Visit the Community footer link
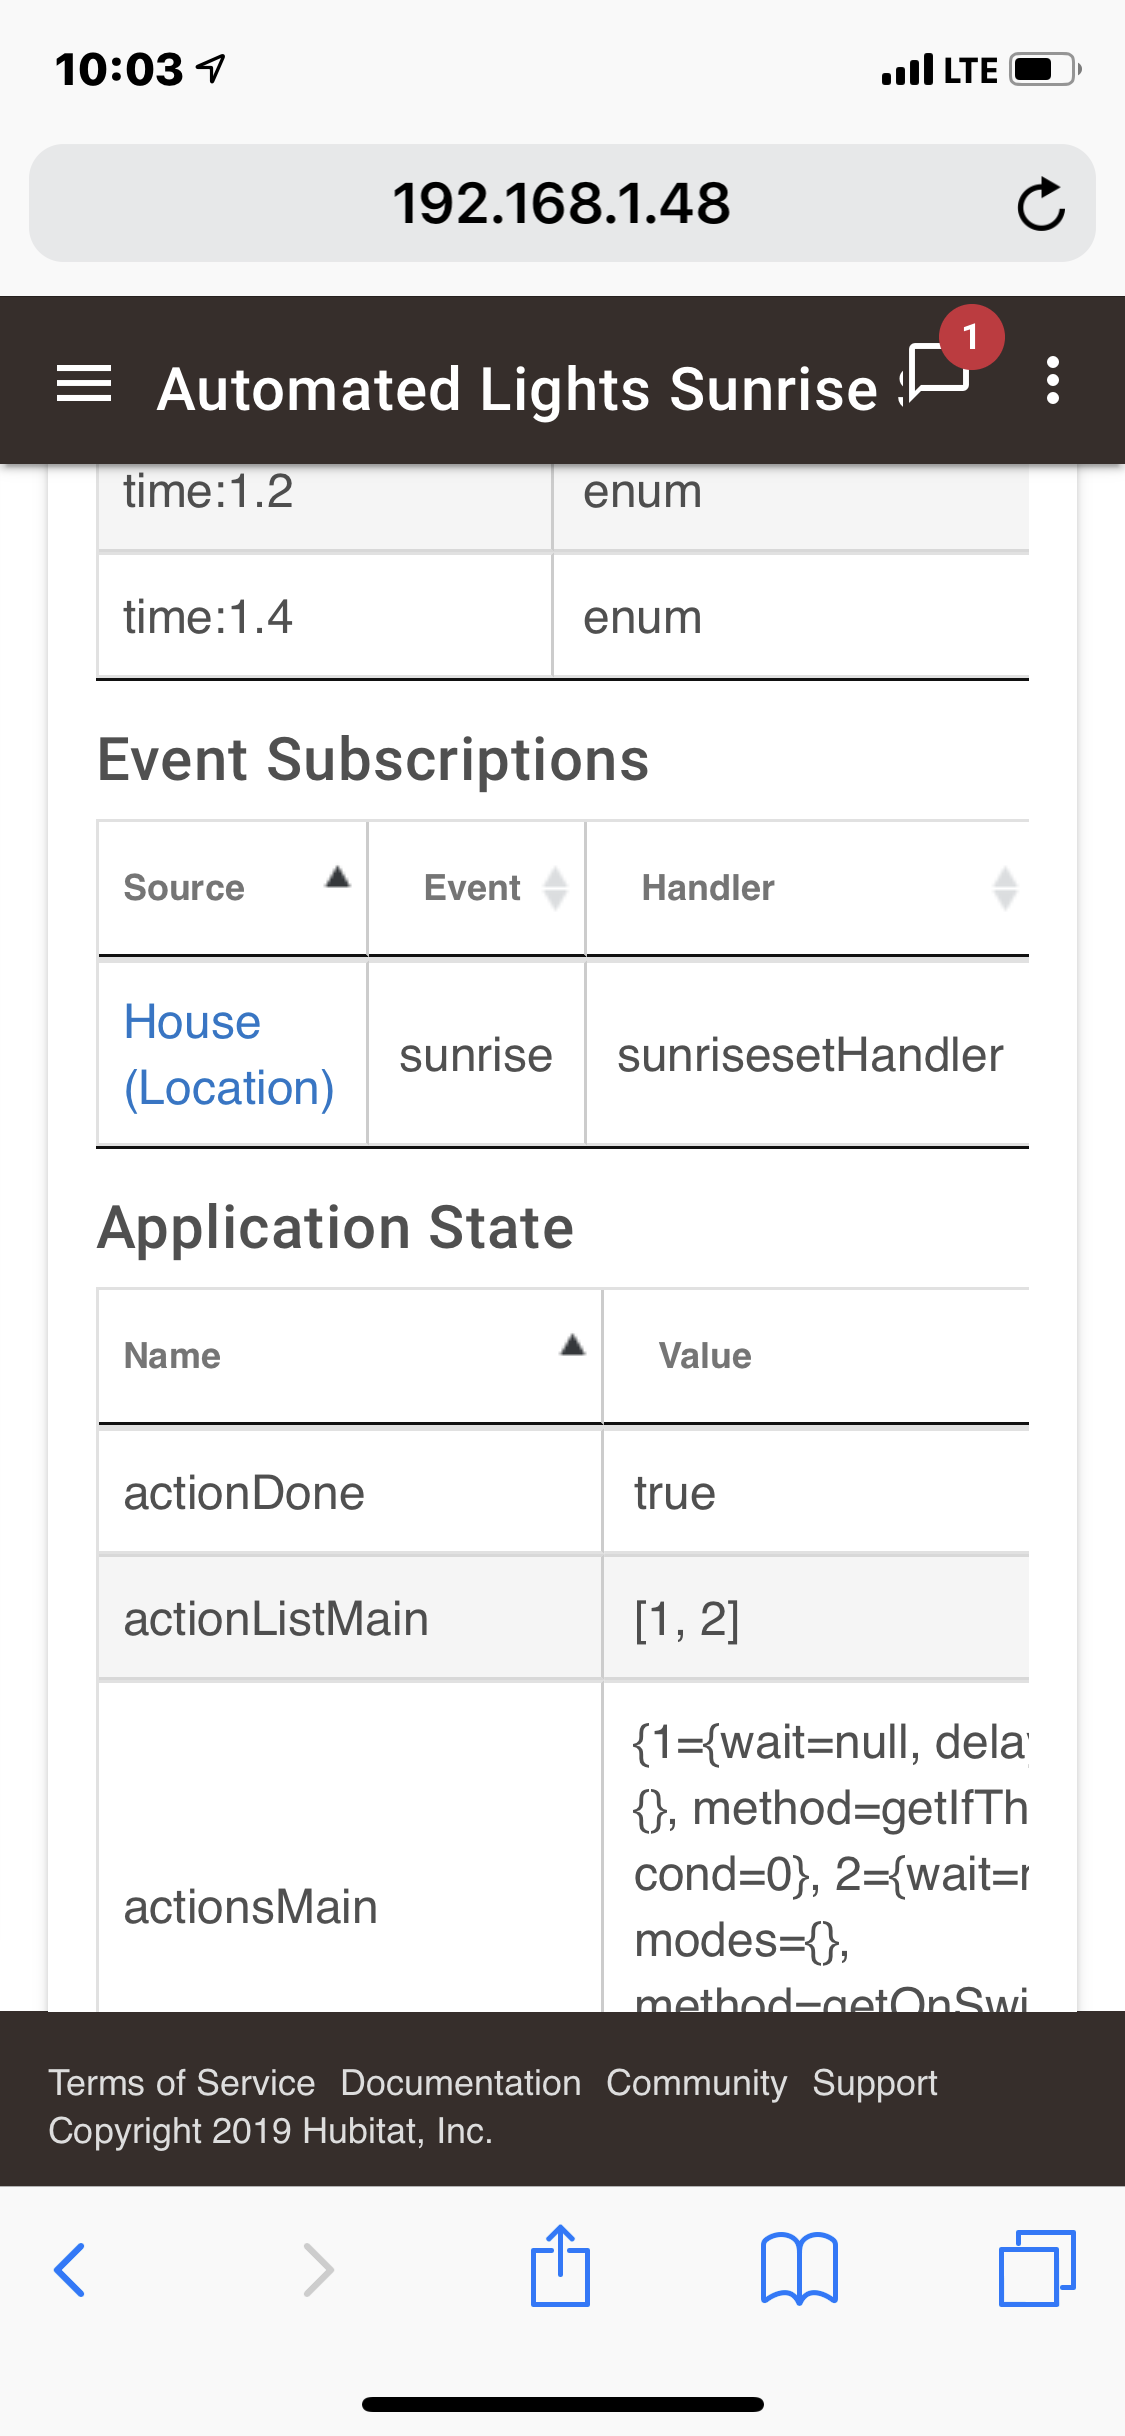 click(x=696, y=2083)
